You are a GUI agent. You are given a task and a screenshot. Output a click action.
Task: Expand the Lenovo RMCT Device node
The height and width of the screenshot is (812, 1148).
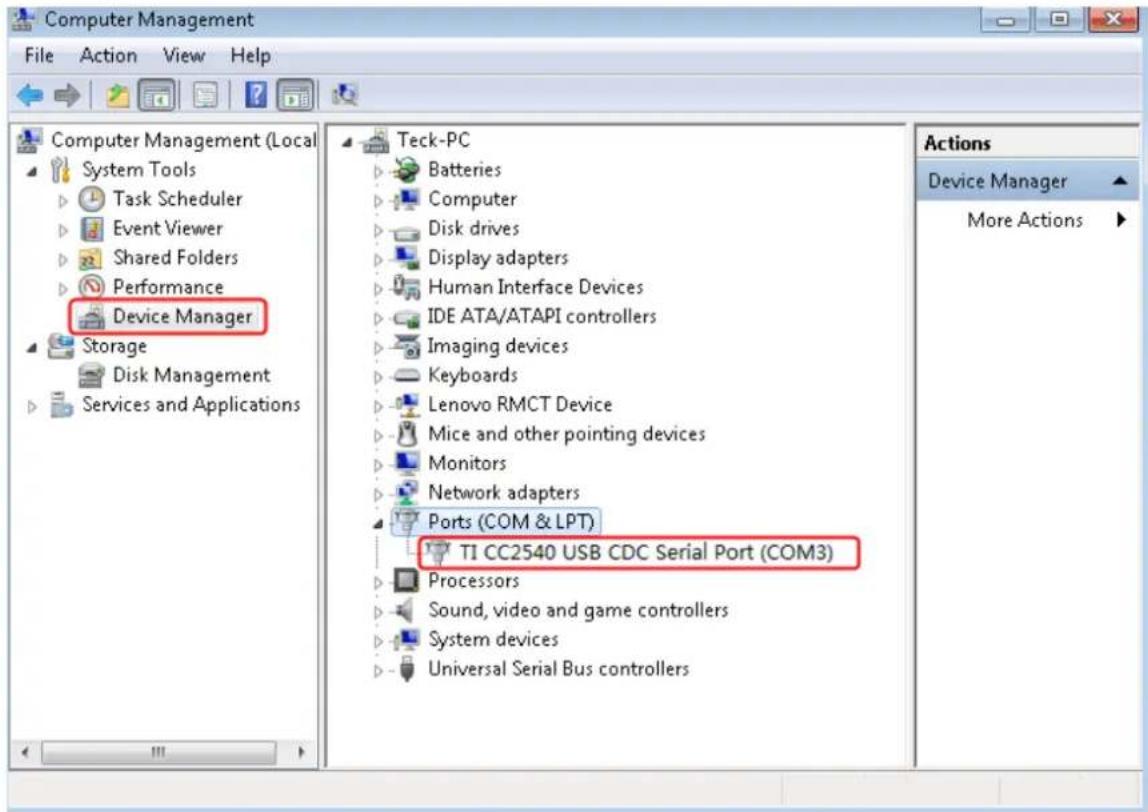click(378, 406)
